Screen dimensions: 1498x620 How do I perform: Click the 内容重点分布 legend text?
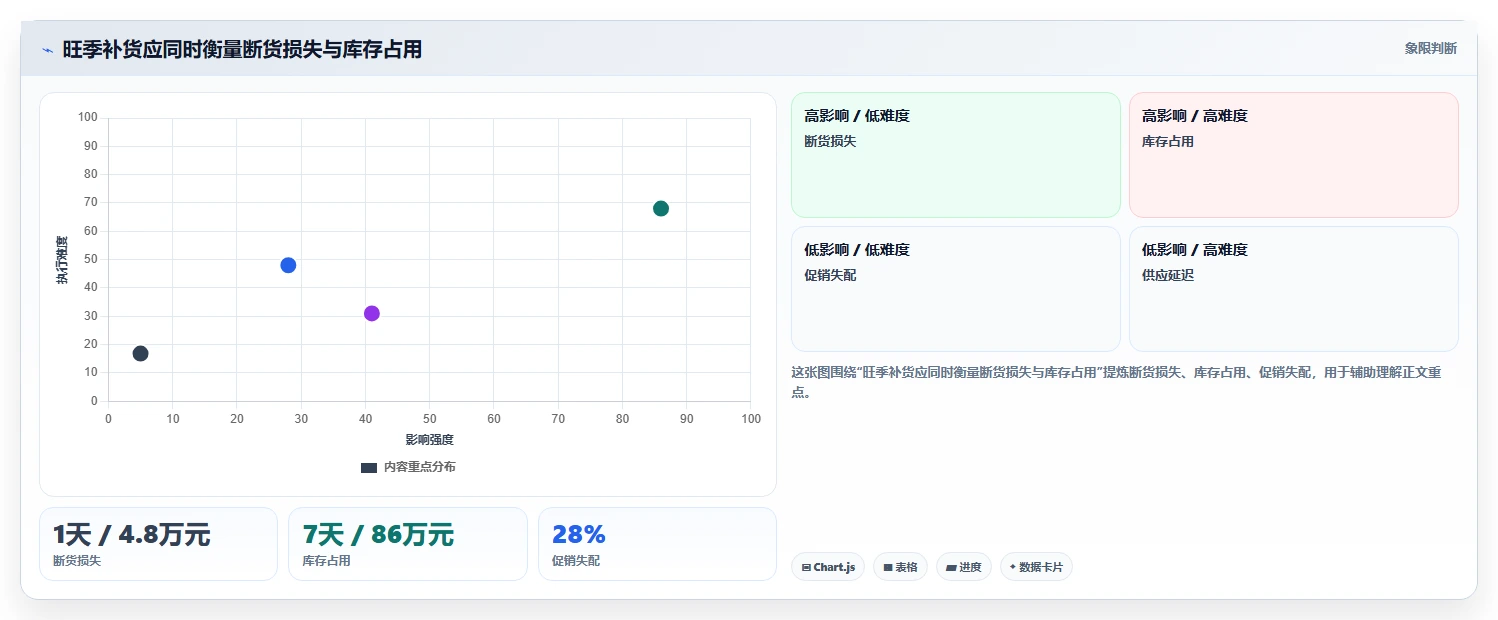pos(419,467)
